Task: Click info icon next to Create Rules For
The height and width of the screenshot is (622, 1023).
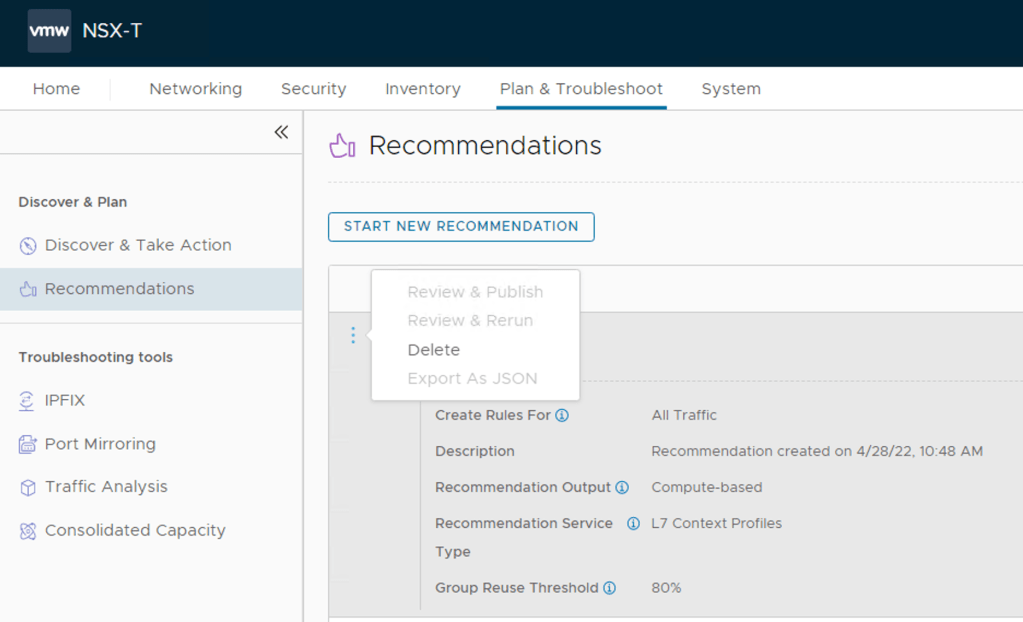Action: click(562, 415)
